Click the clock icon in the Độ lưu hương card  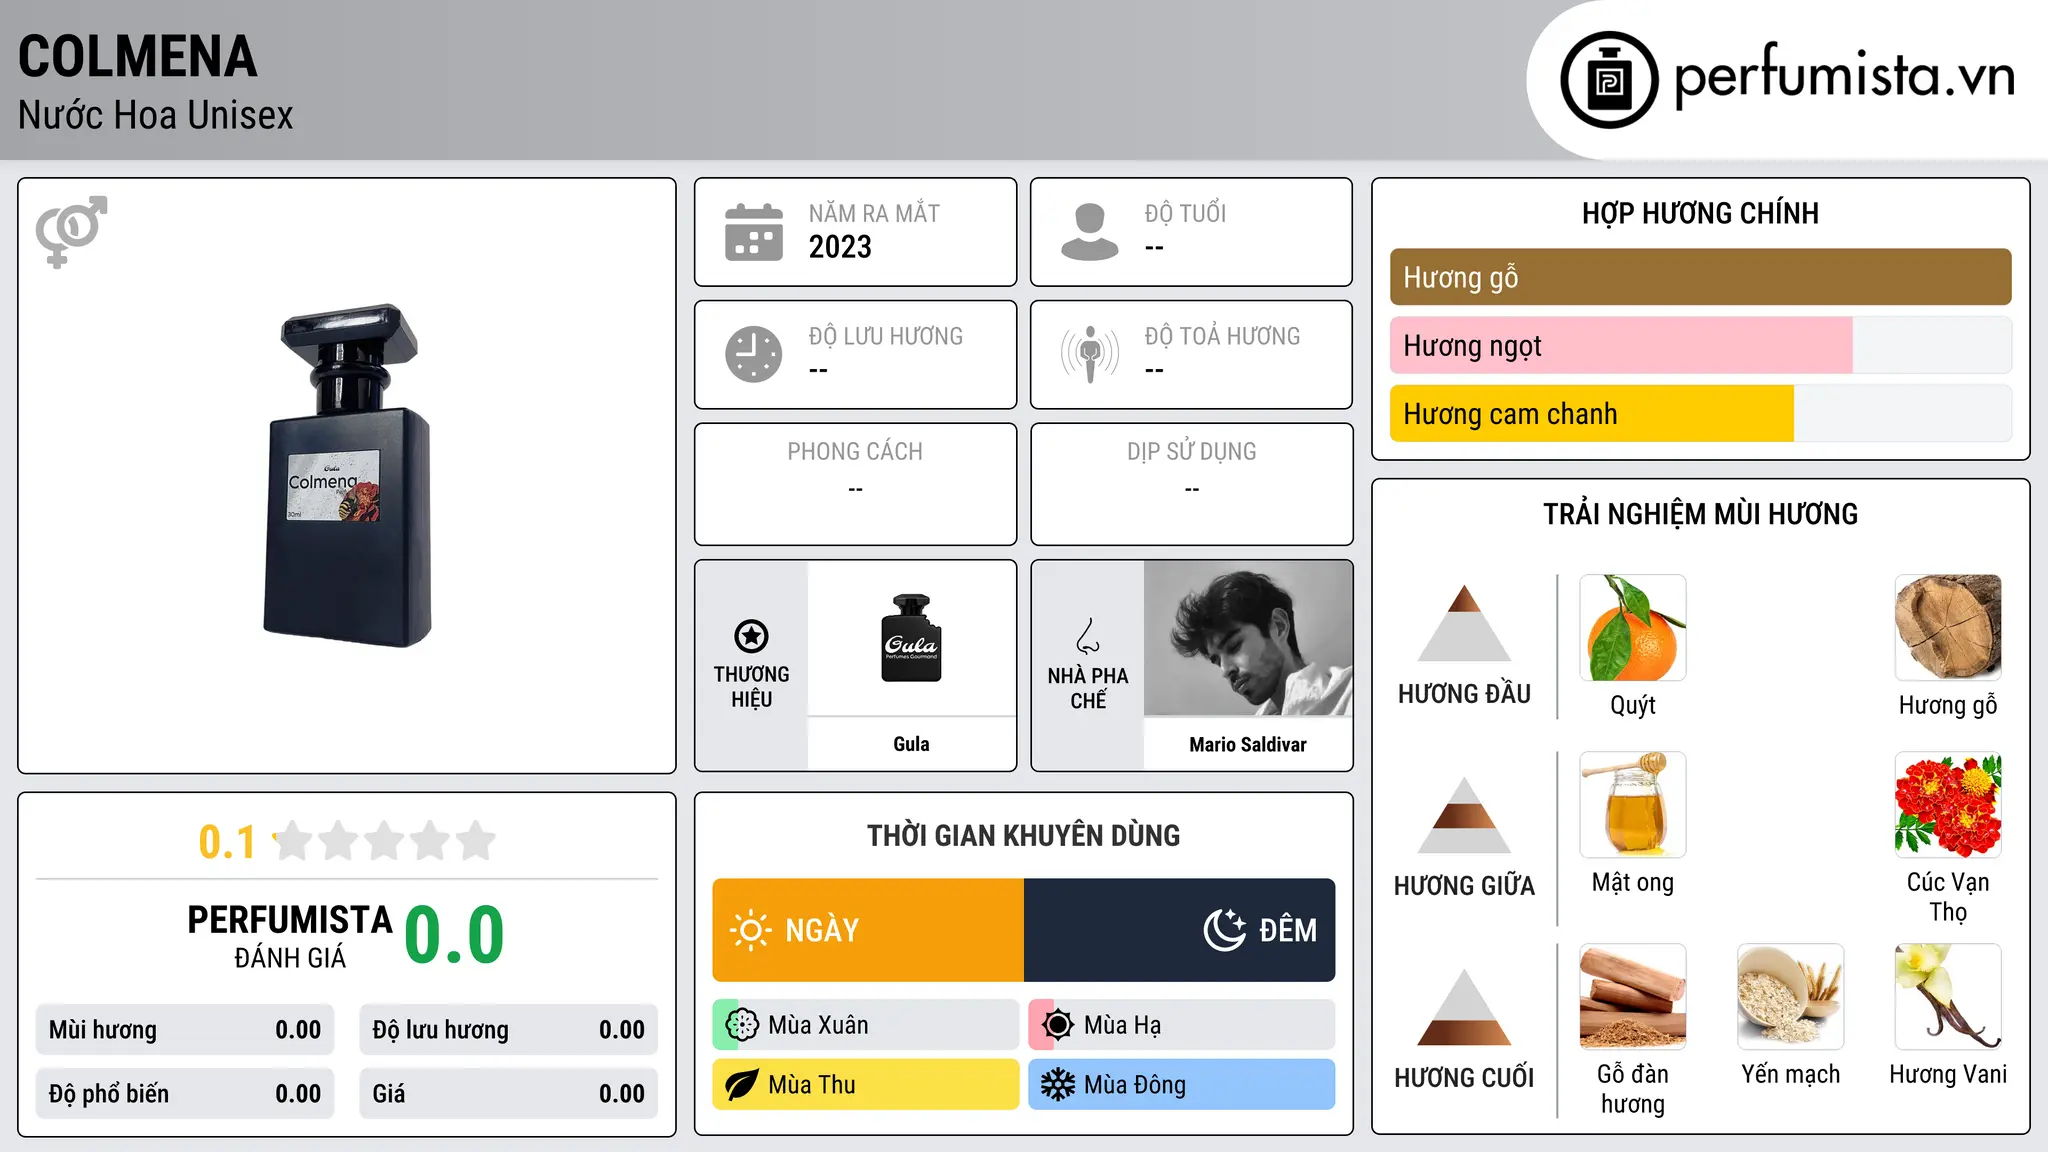click(754, 354)
